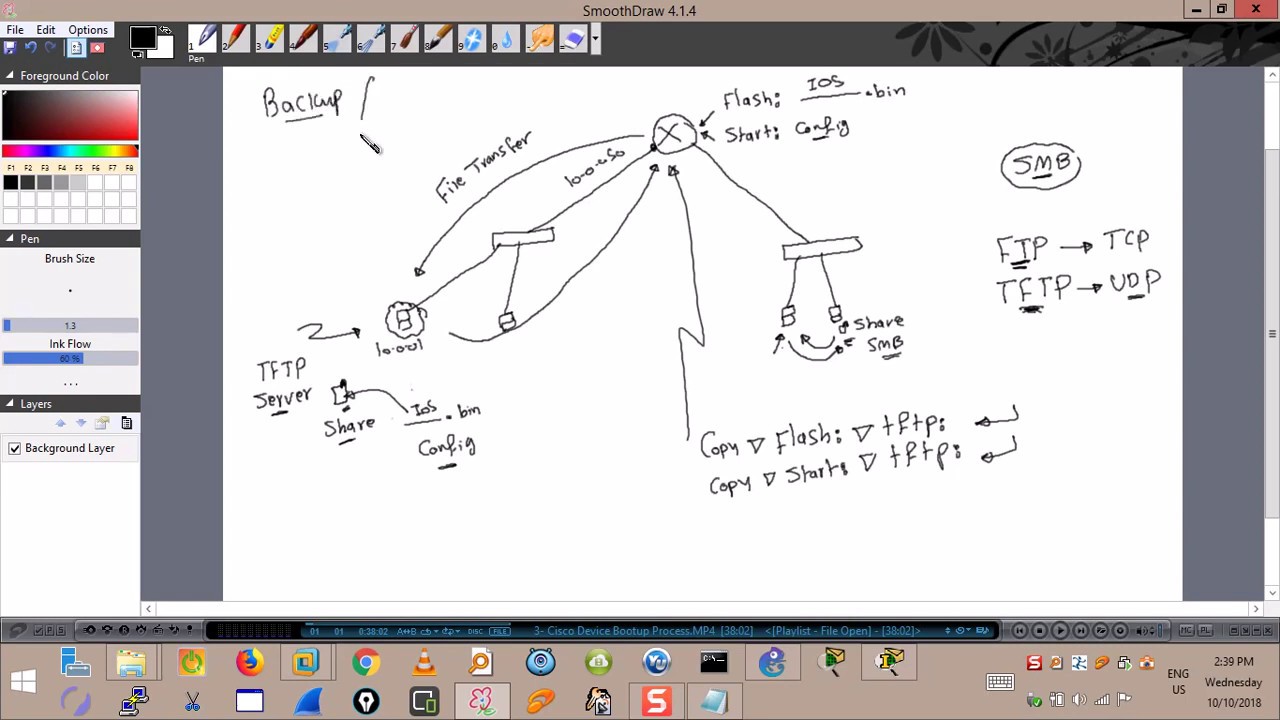1280x720 pixels.
Task: Click horizontal scrollbar right arrow
Action: coord(1256,608)
